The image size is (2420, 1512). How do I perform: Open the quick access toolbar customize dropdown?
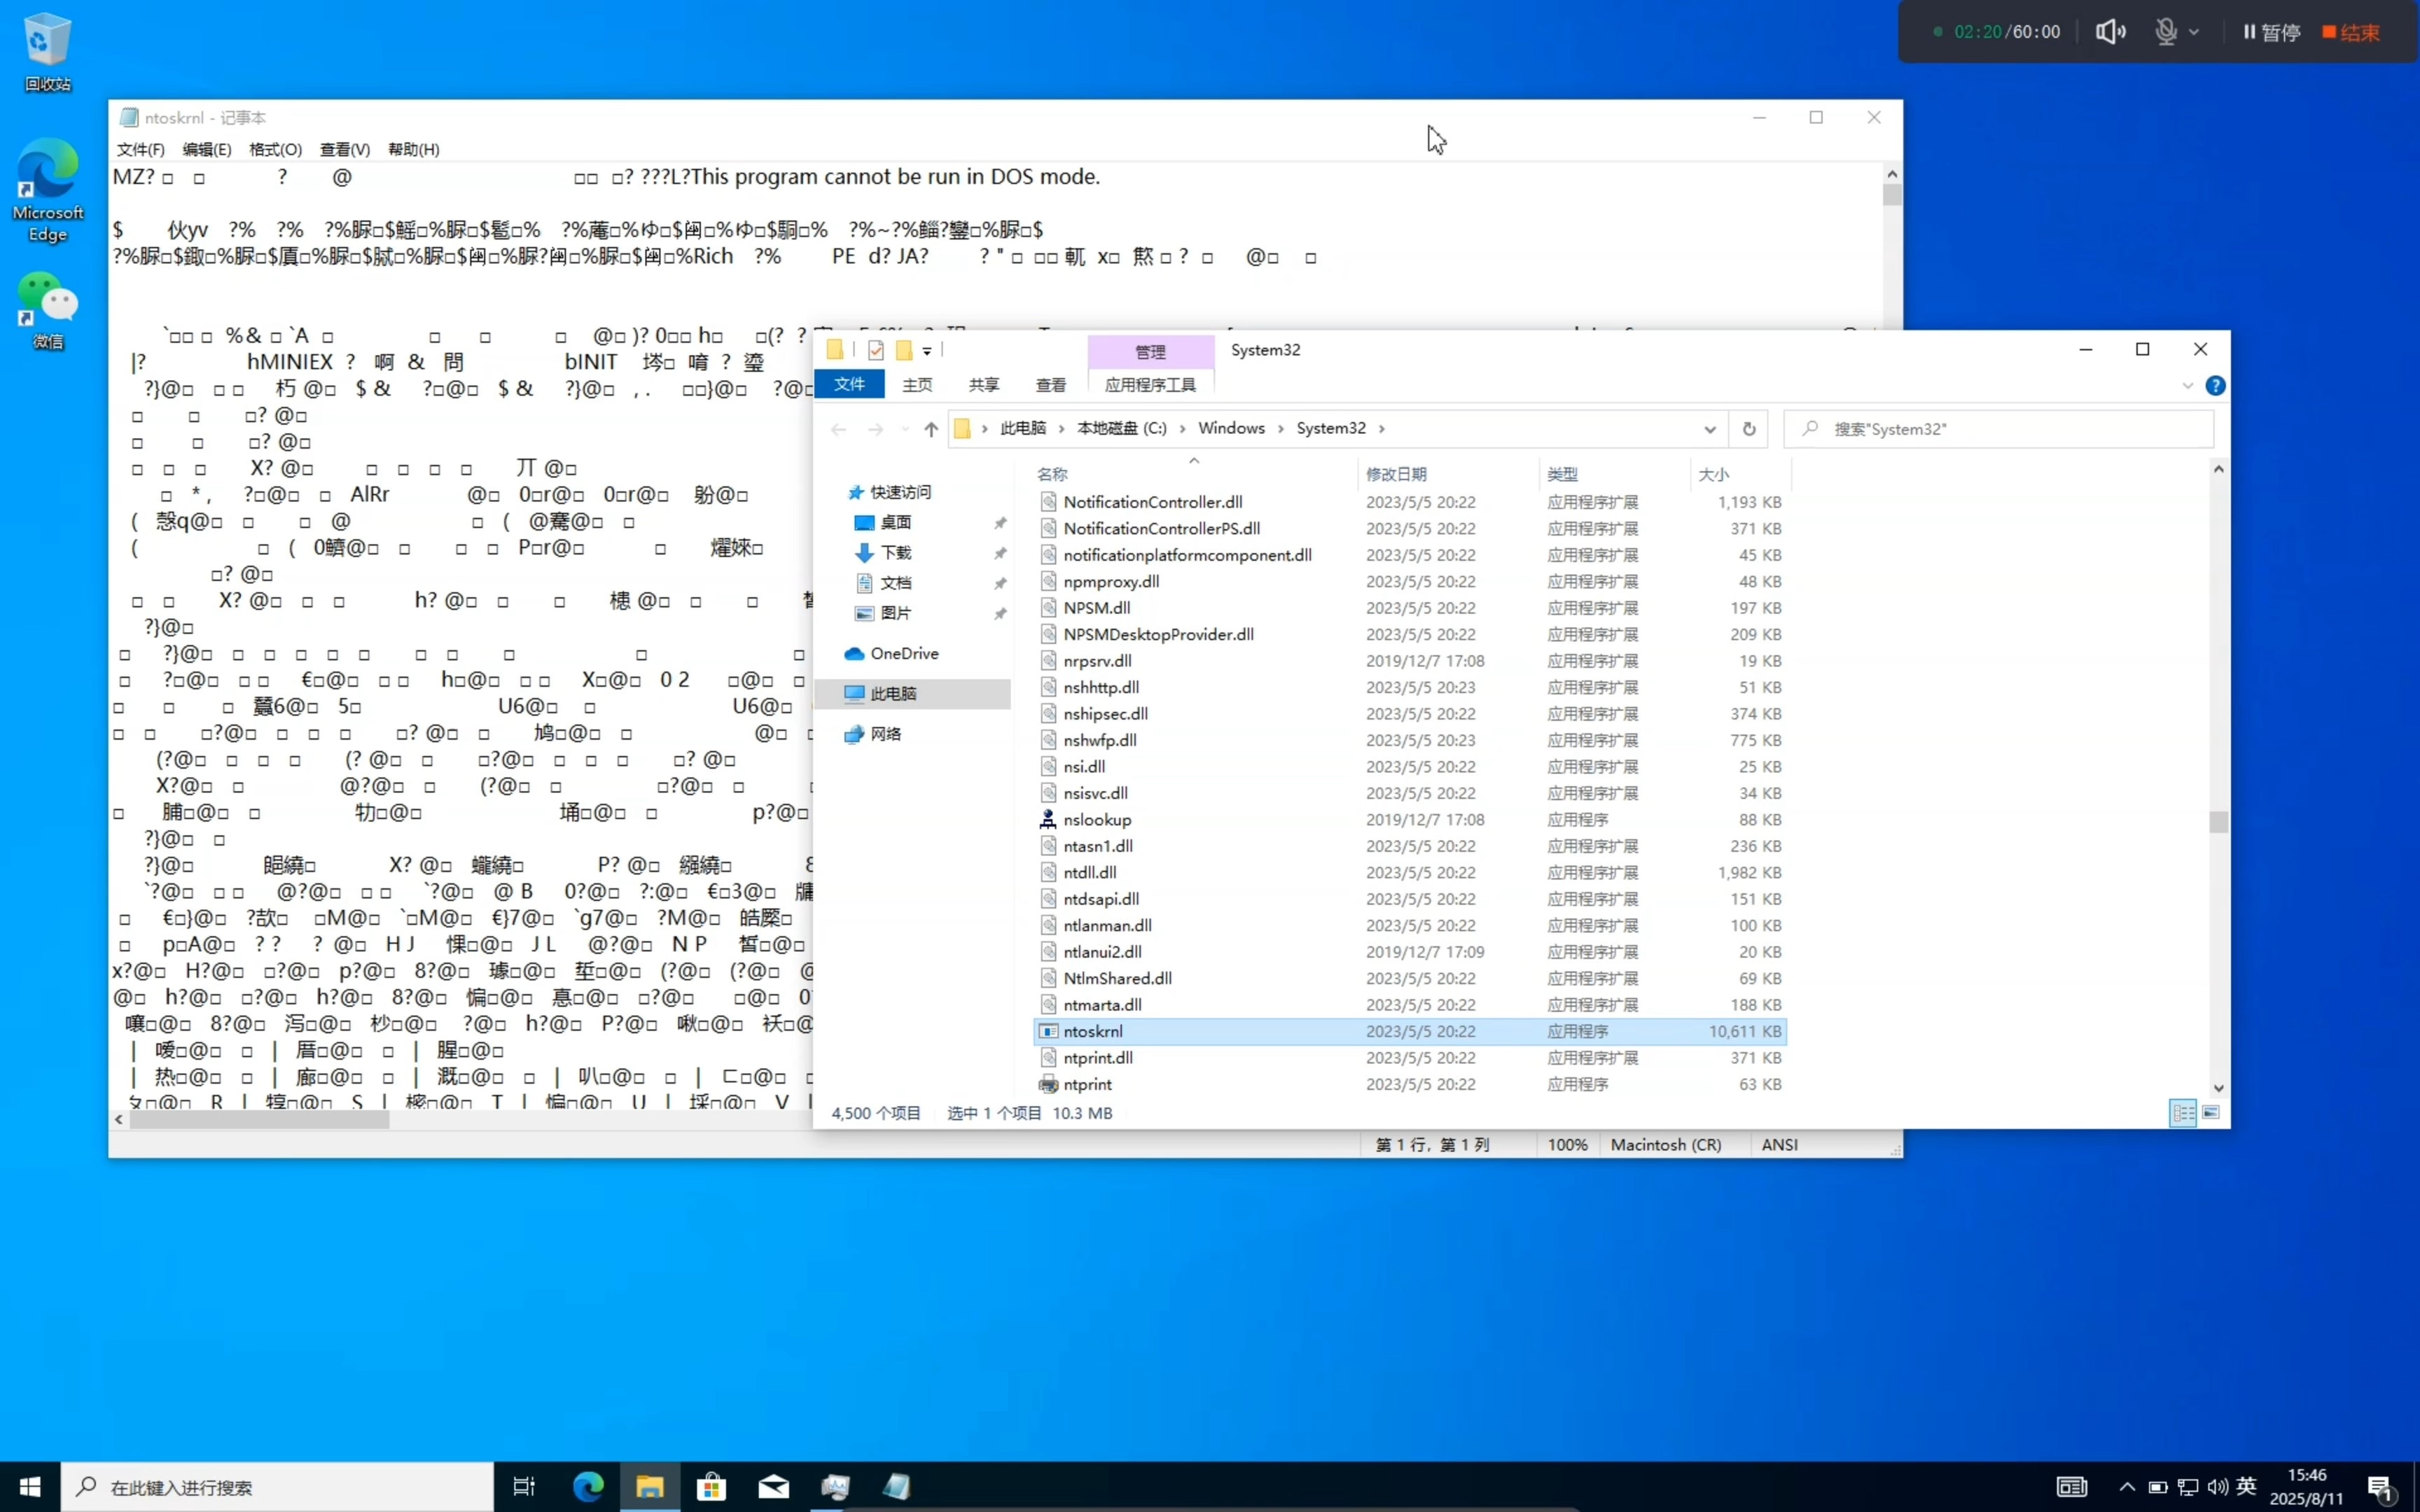[927, 350]
